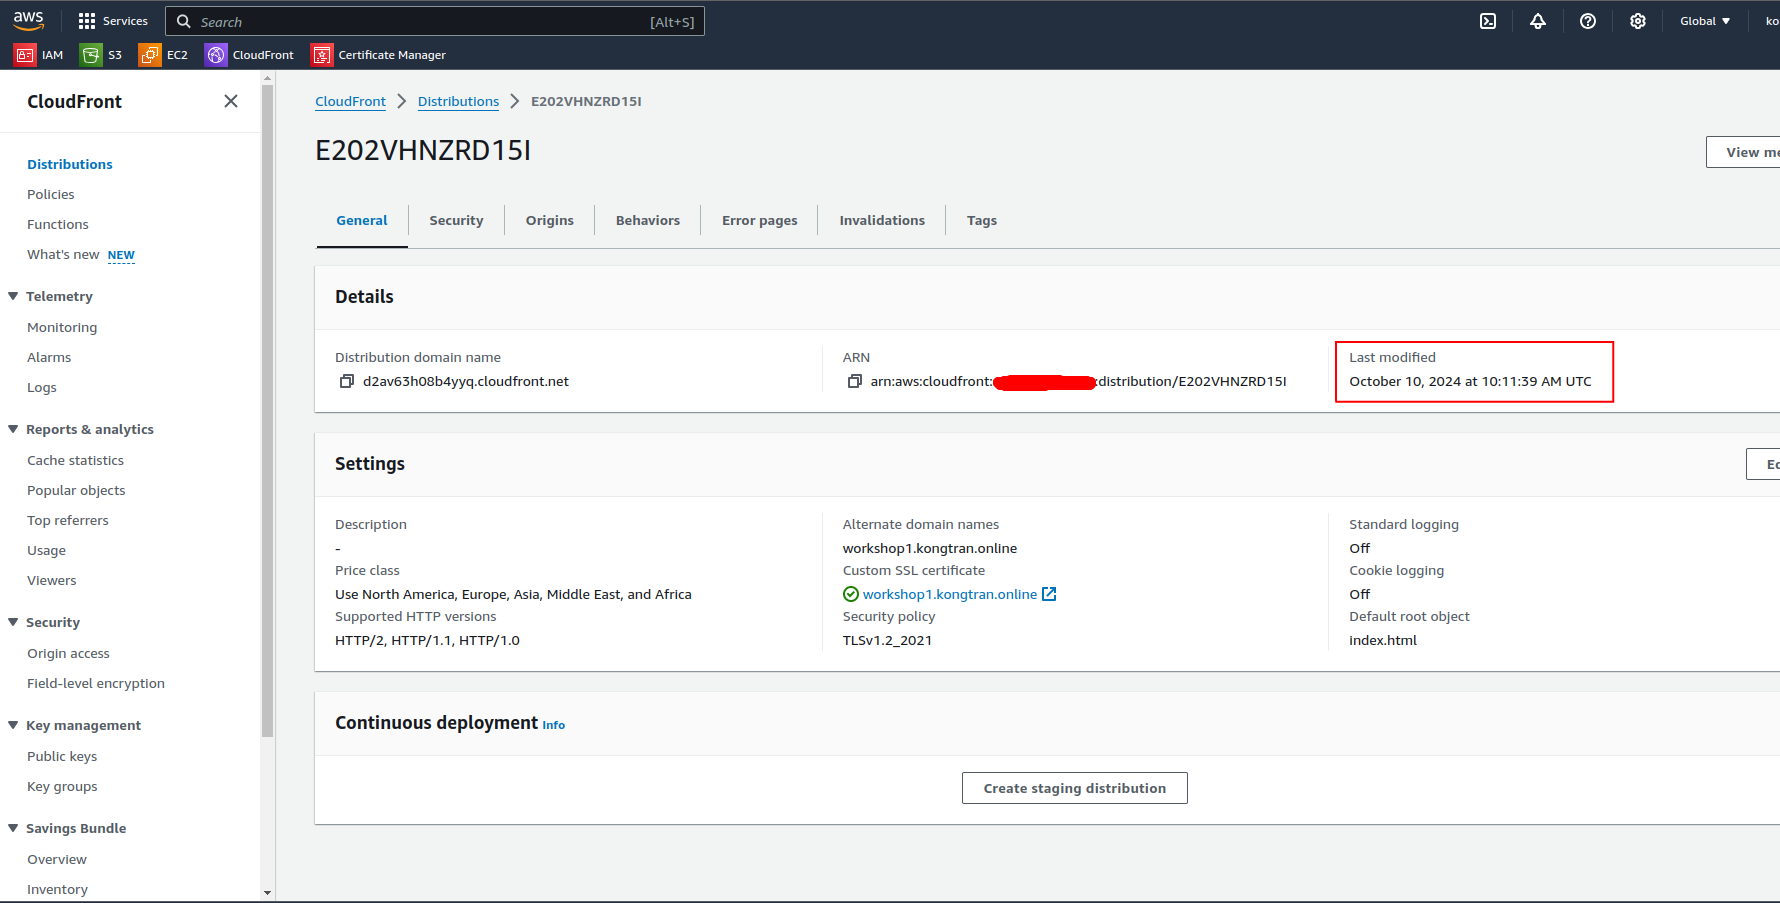Switch to the Behaviors tab

click(648, 220)
